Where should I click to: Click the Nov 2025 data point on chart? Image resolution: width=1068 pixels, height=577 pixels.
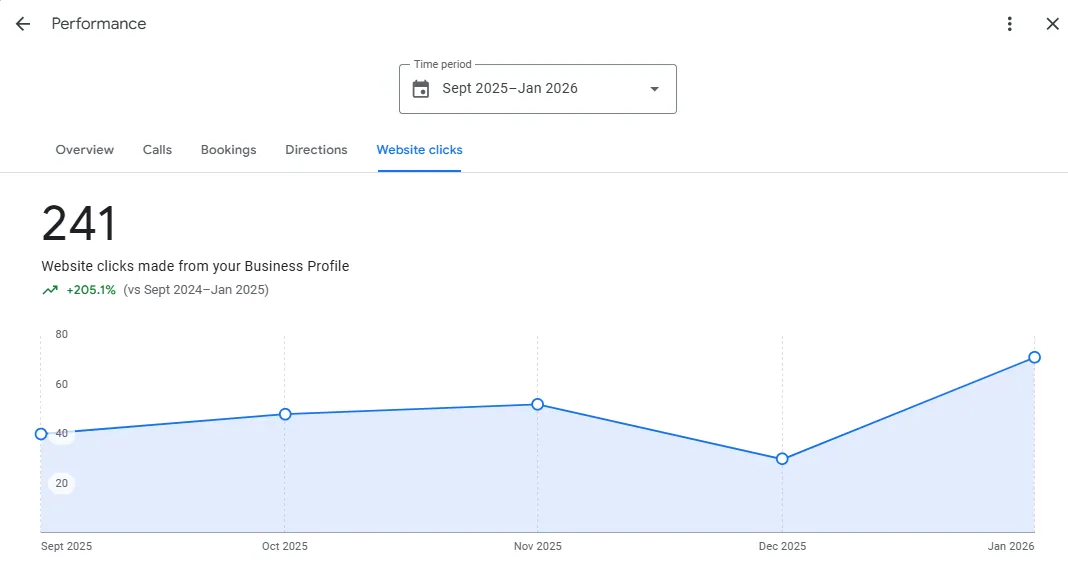click(x=537, y=405)
